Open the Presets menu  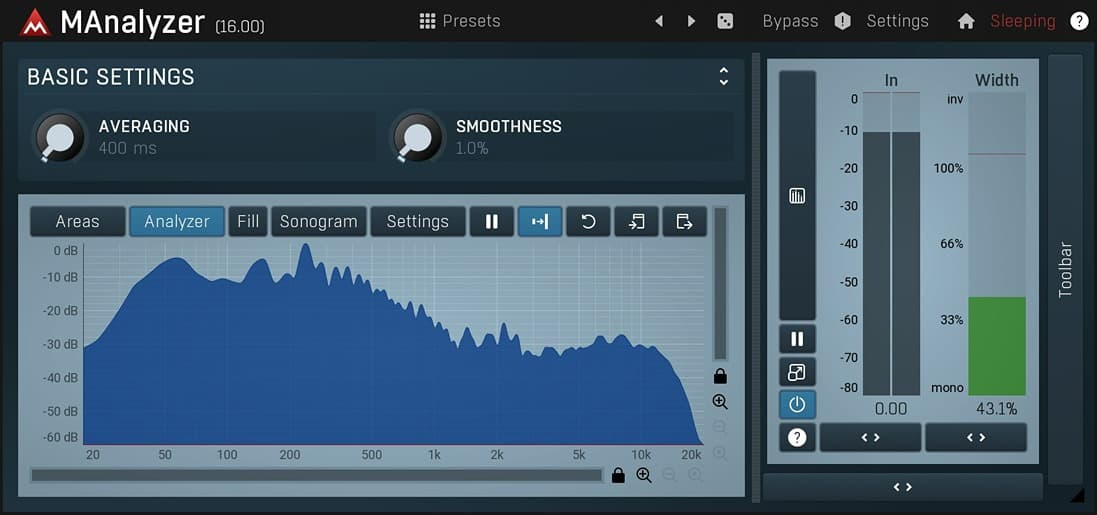(459, 21)
